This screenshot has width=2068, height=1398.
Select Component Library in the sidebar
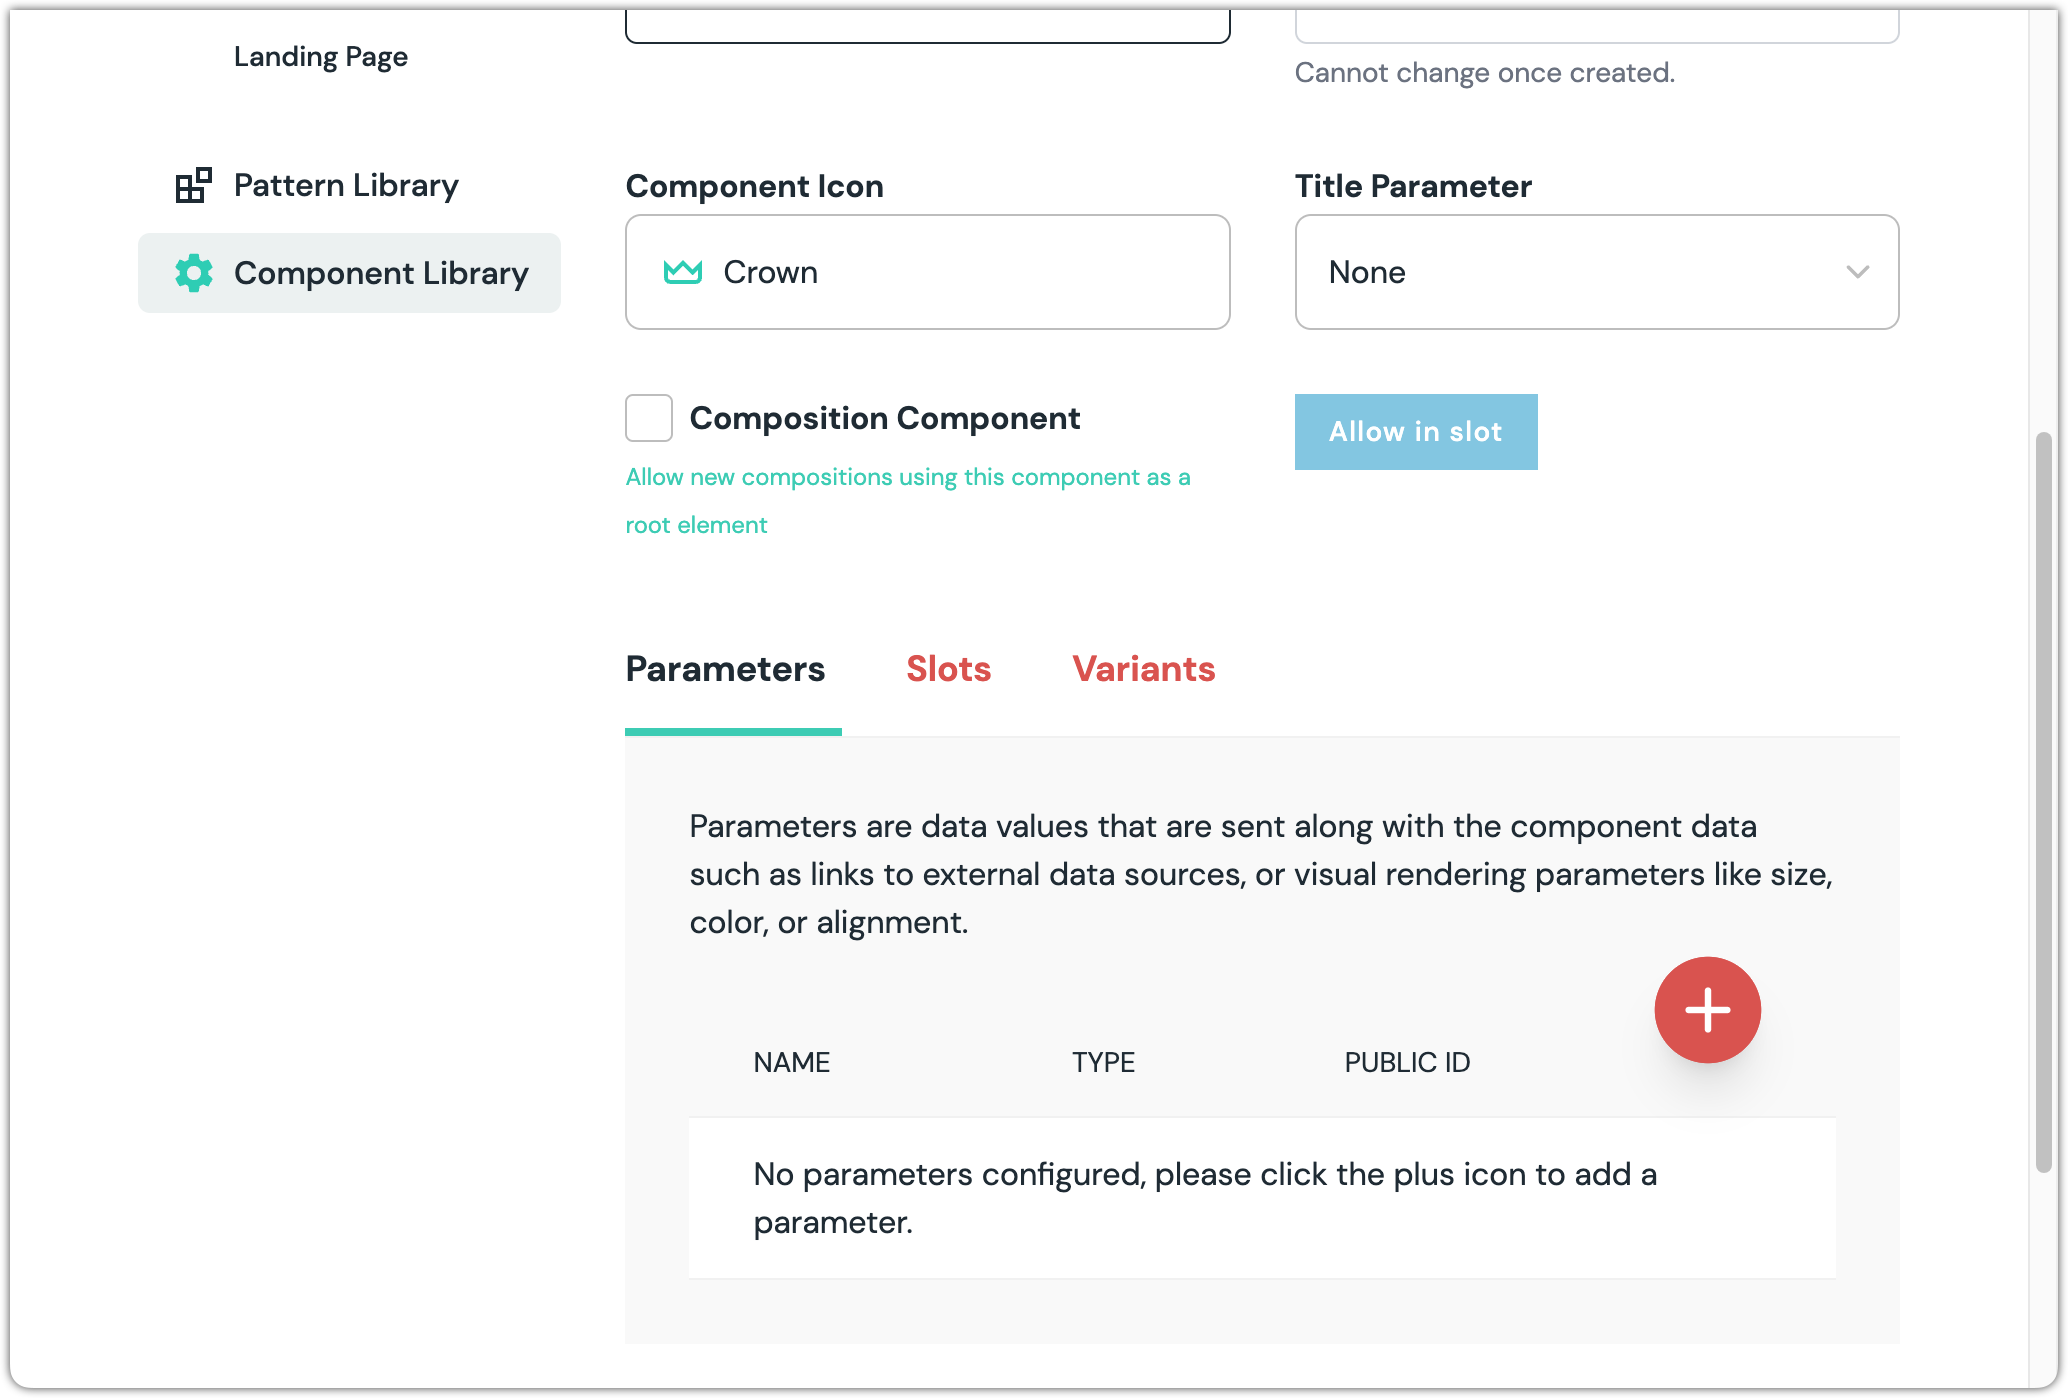[x=380, y=273]
